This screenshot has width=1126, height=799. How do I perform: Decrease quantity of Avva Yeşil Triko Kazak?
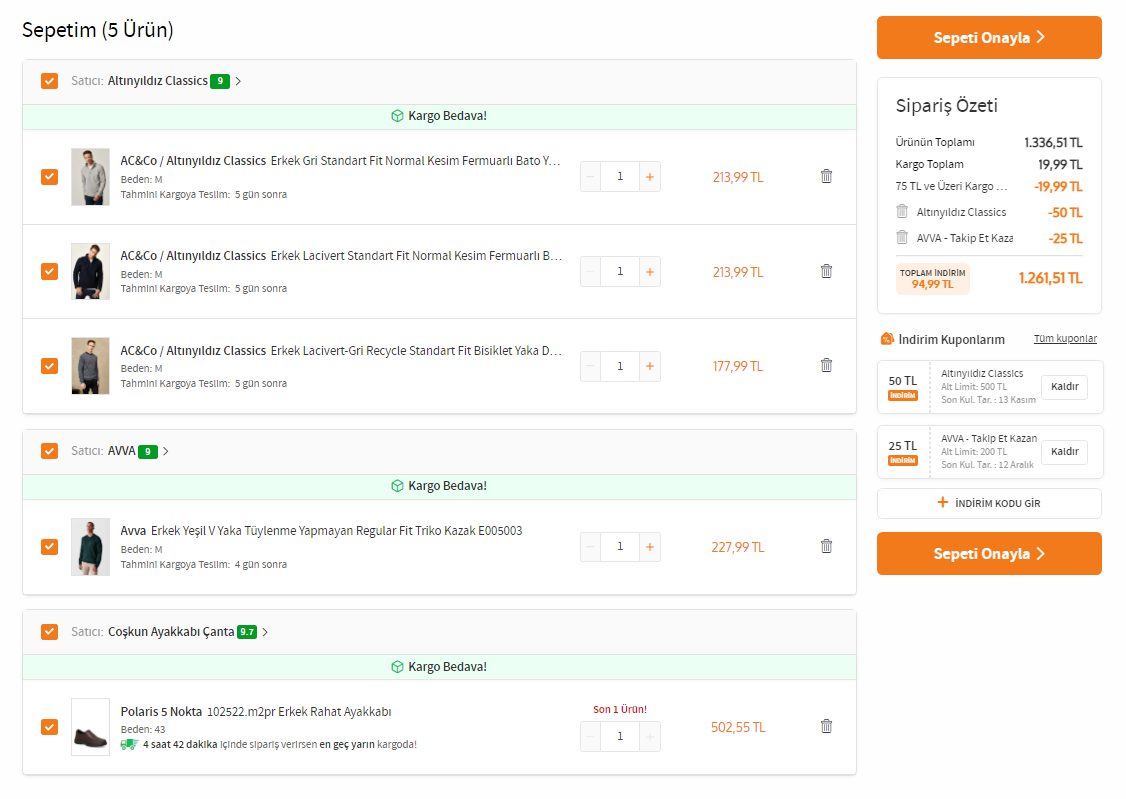coord(590,547)
